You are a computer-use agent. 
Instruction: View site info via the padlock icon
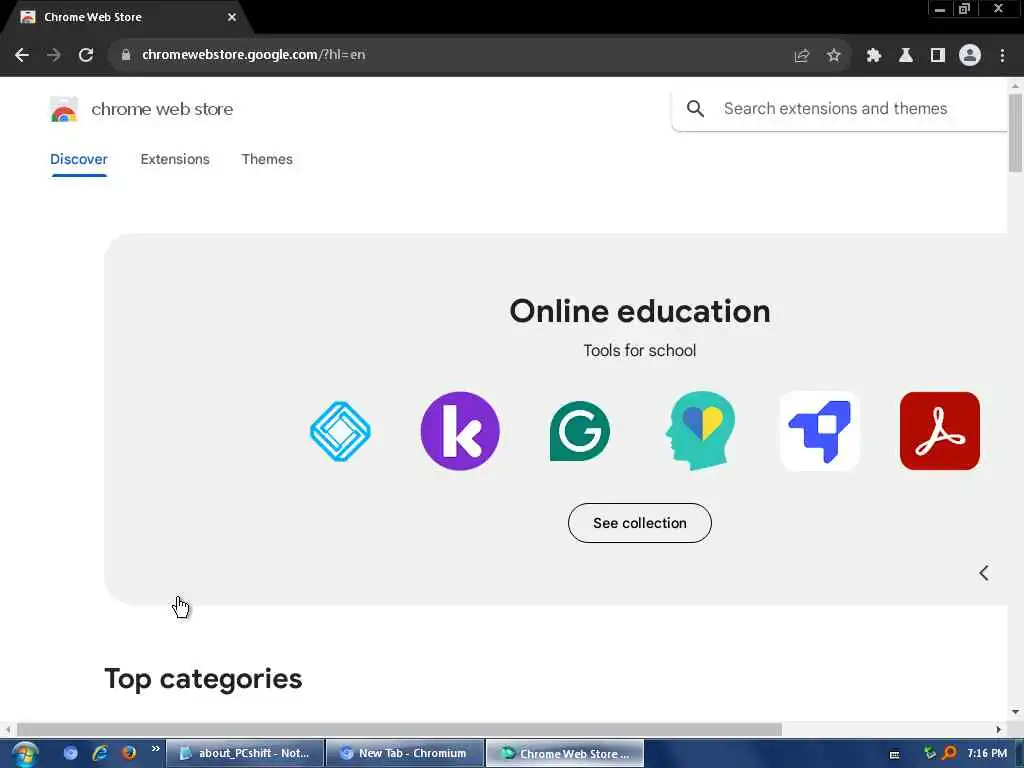[x=126, y=55]
